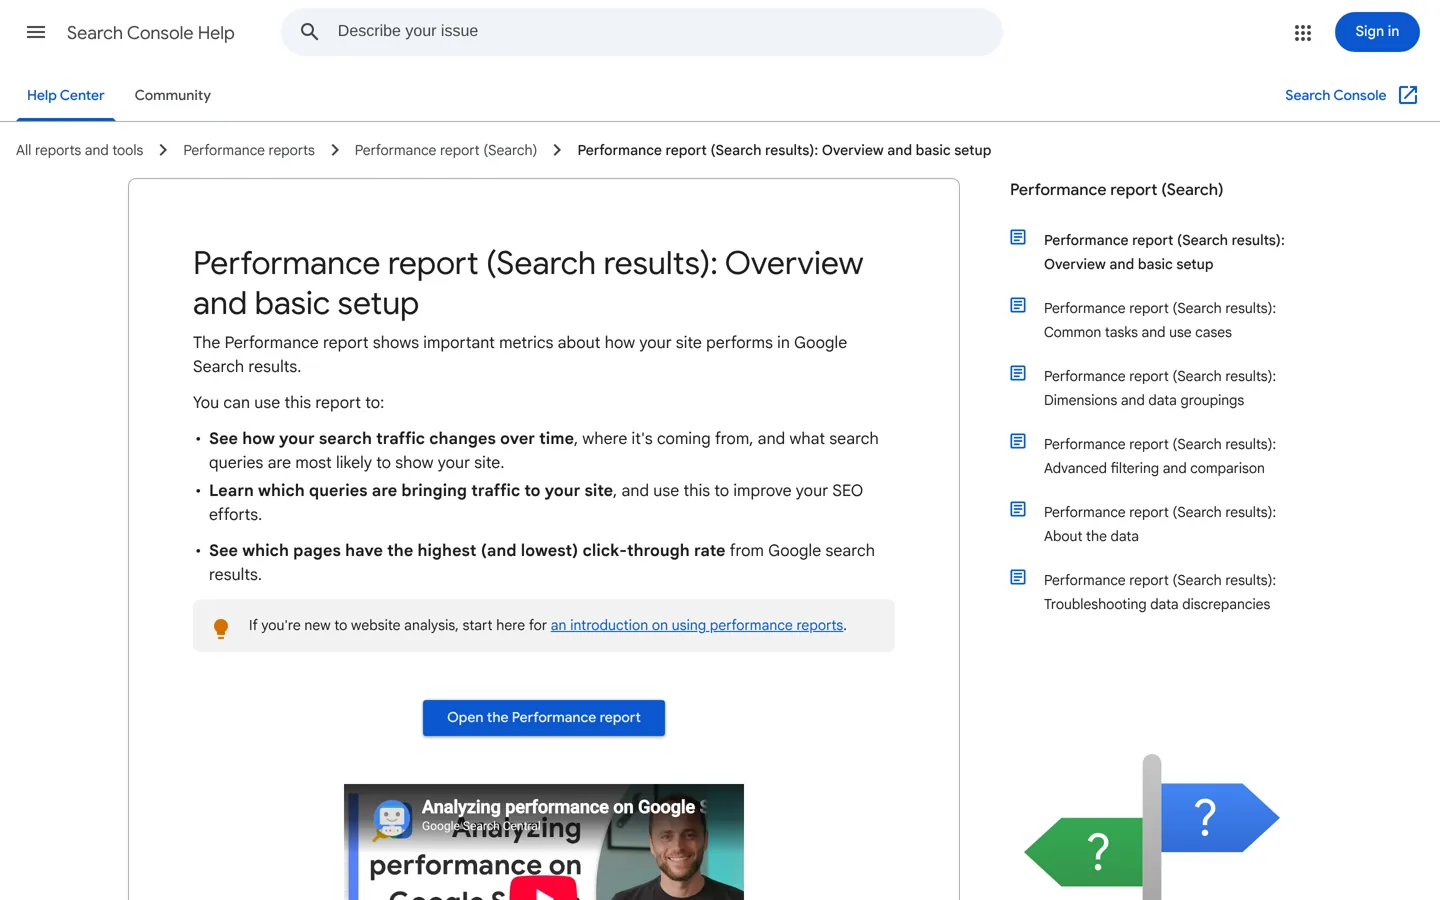Screen dimensions: 1440x900
Task: Open Overview and basic setup sidebar article
Action: click(x=1164, y=252)
